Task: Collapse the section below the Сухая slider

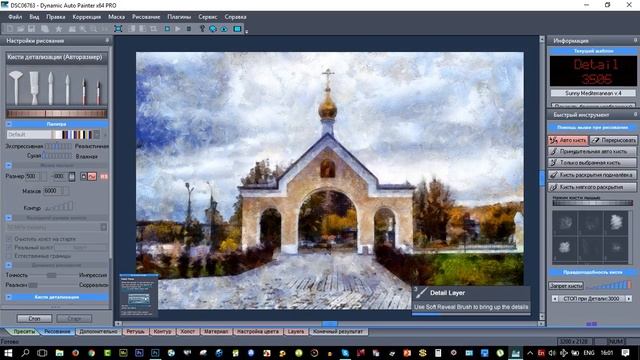Action: (9, 165)
